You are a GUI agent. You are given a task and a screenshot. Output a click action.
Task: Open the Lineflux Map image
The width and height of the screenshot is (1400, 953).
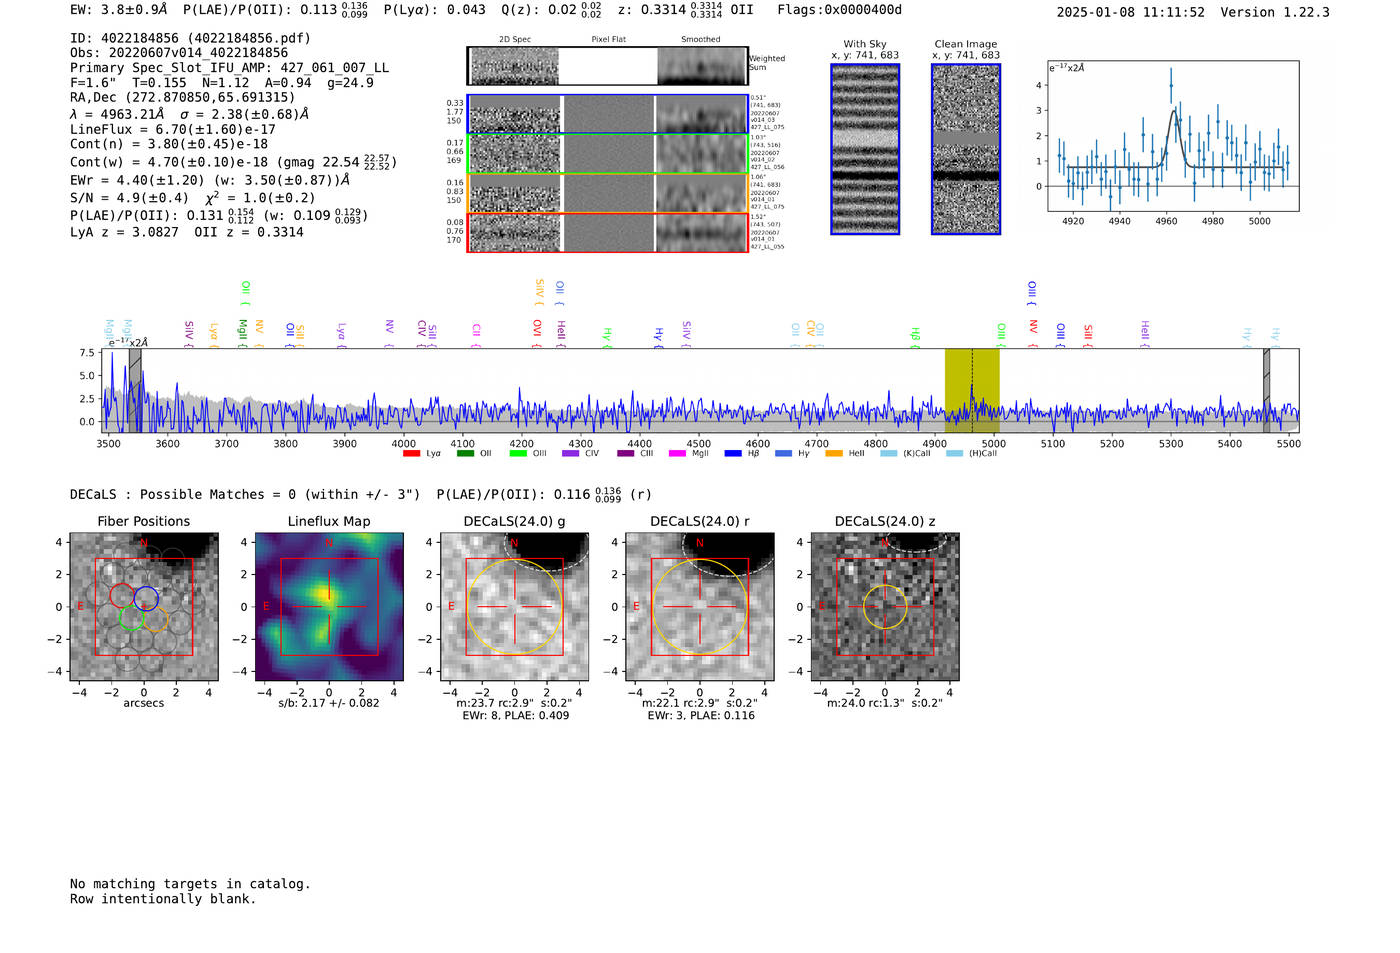click(x=329, y=607)
